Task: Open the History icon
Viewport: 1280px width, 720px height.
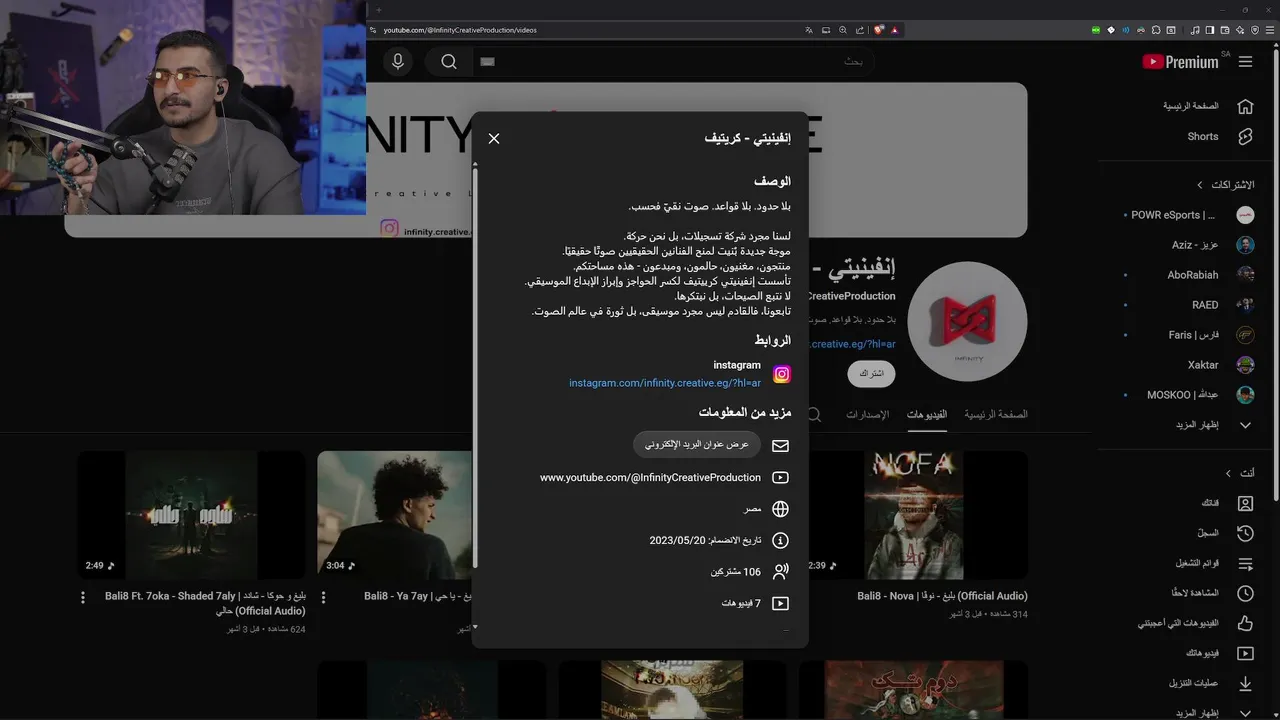Action: 1245,534
